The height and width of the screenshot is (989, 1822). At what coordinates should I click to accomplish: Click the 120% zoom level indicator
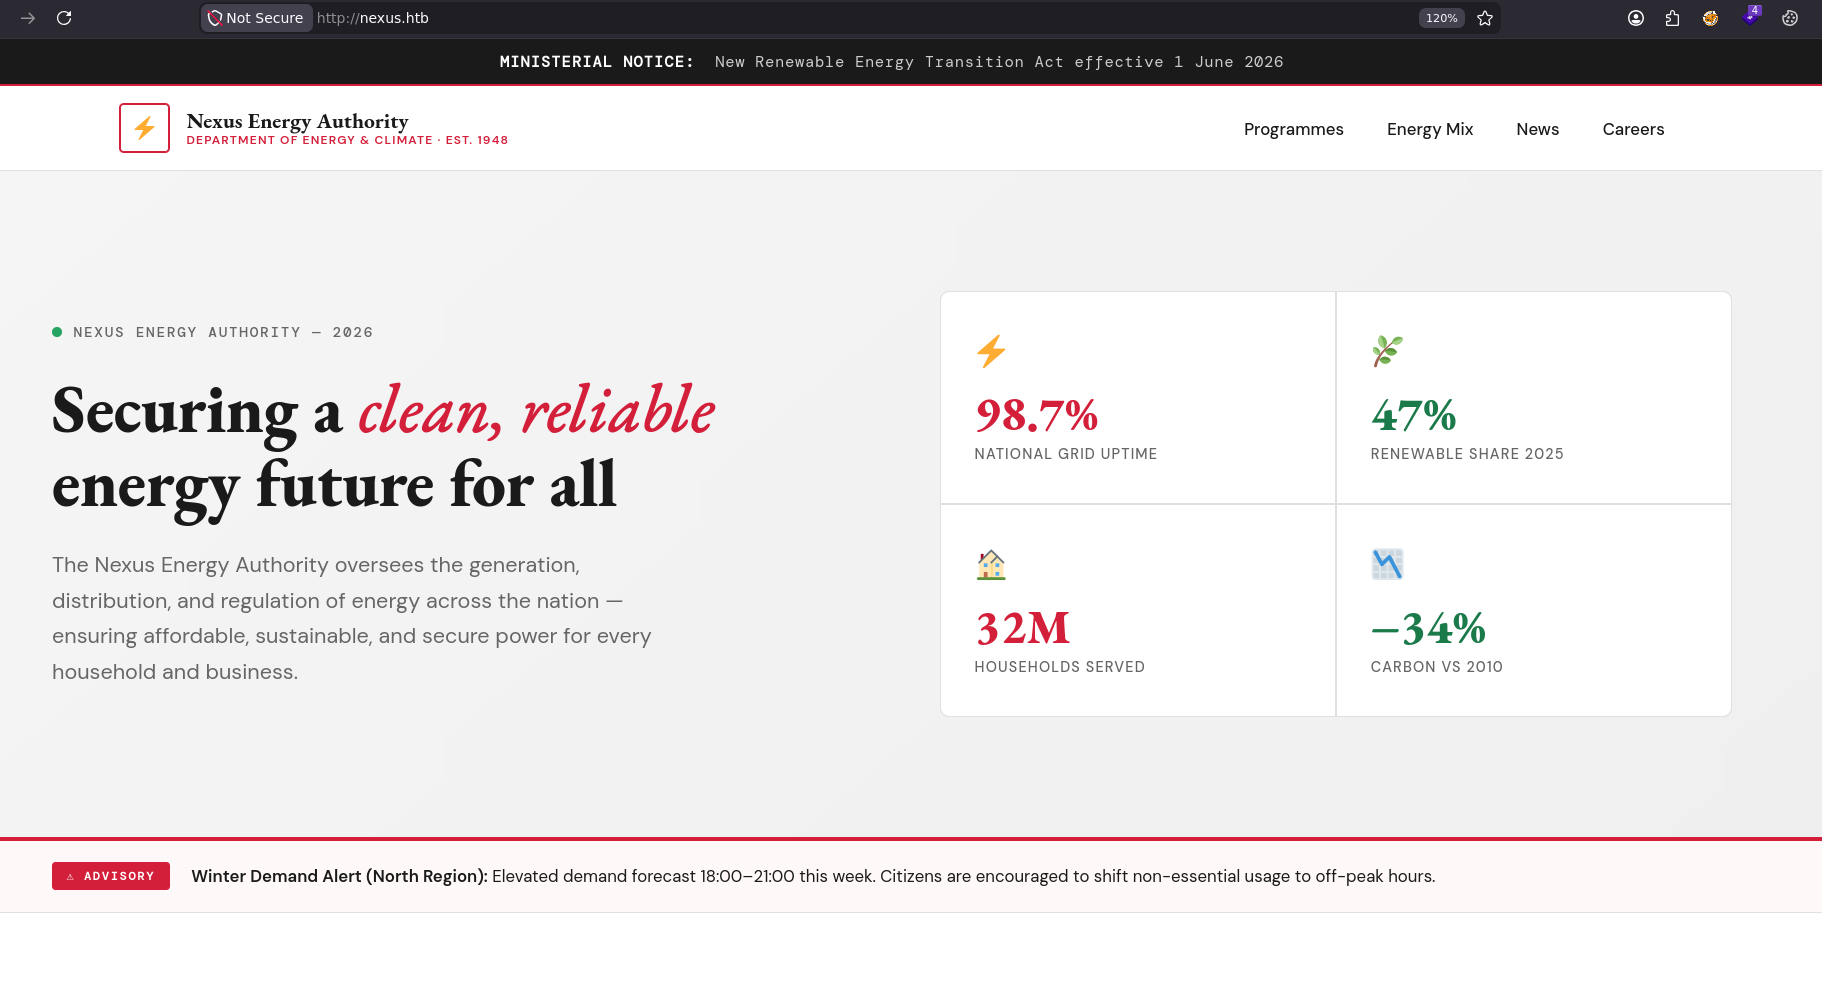pos(1441,18)
